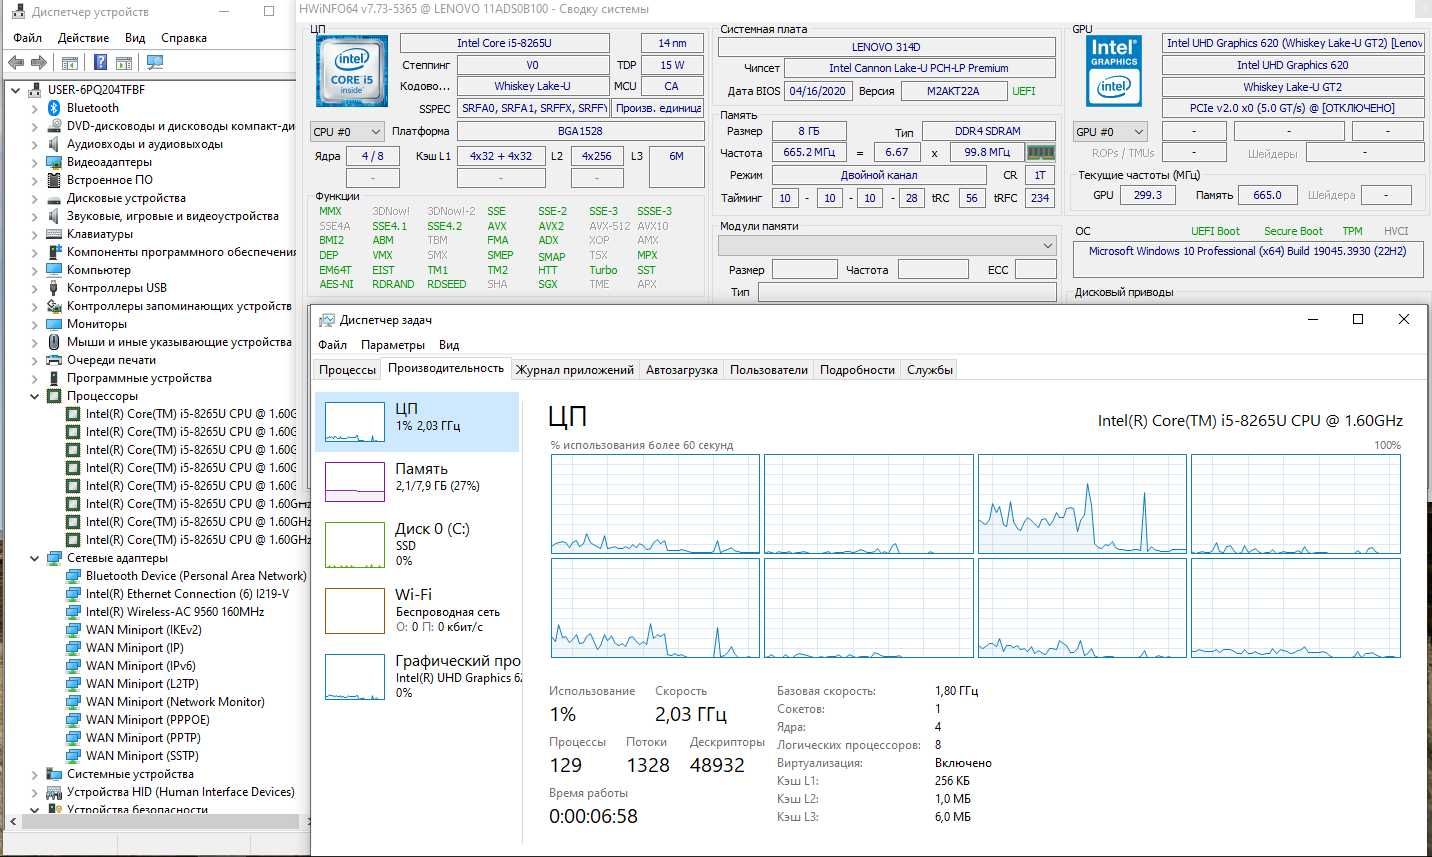Open Device Manager Справка menu
This screenshot has height=857, width=1432.
pos(184,38)
